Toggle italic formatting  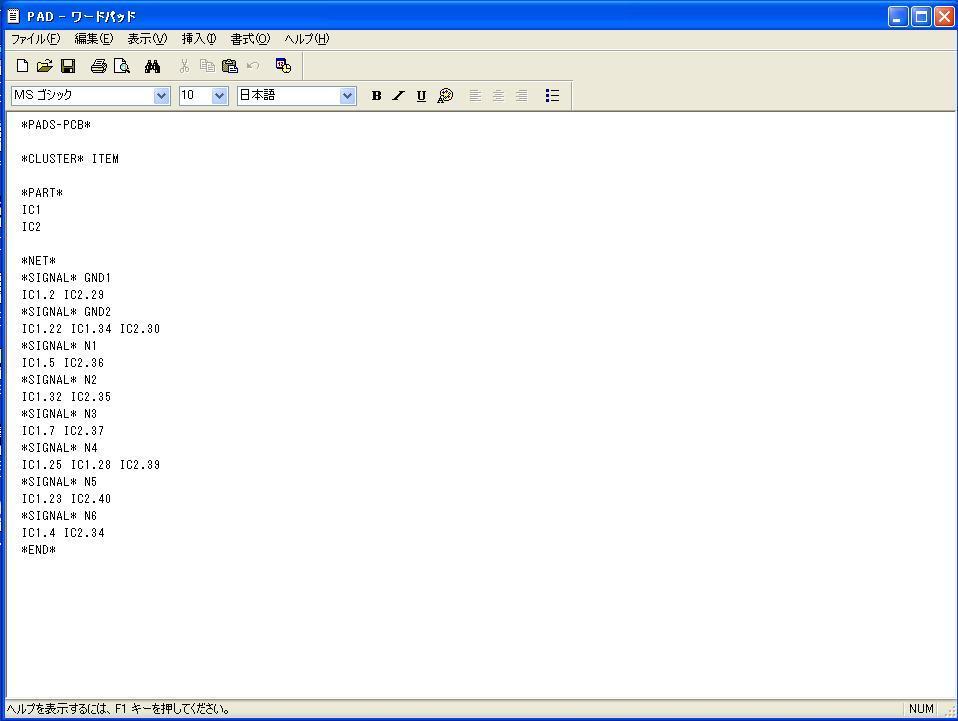pos(398,96)
